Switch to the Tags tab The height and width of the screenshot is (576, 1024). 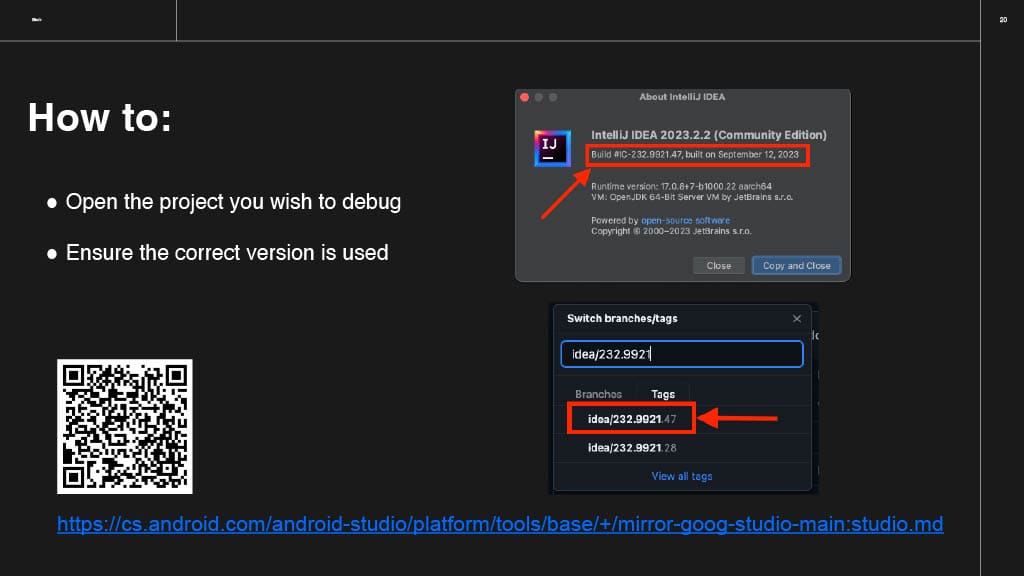(x=663, y=394)
